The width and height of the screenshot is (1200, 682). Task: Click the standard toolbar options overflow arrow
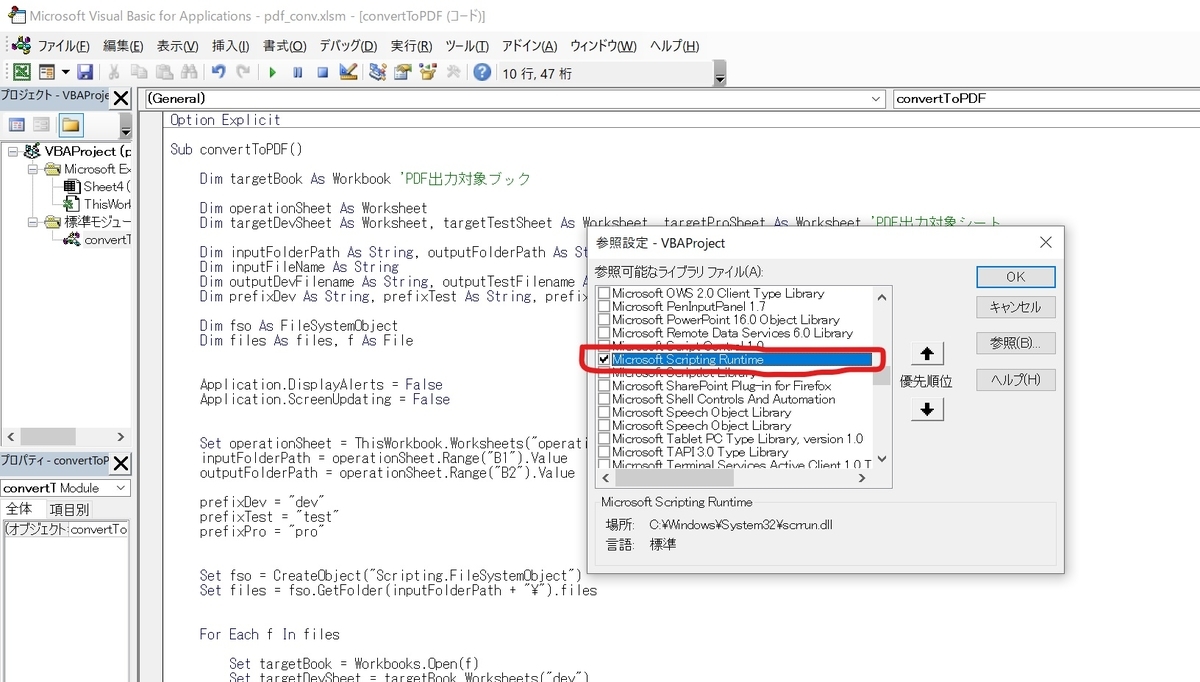(720, 73)
